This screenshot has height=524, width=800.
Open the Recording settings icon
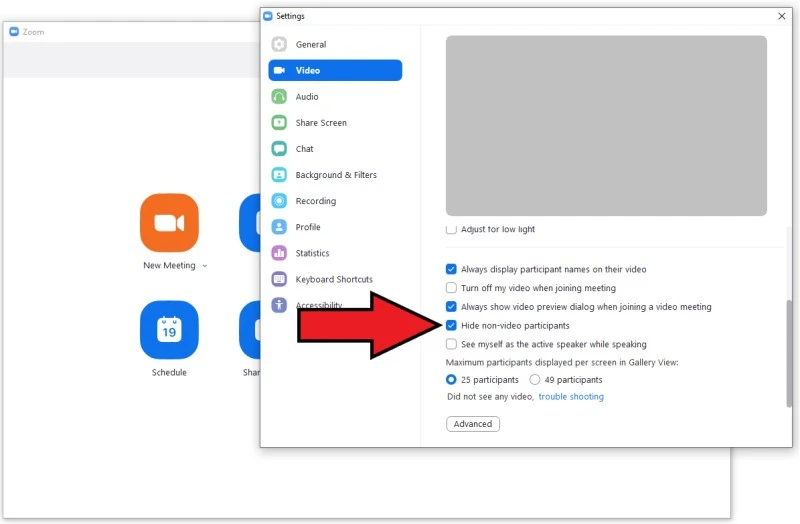[x=279, y=201]
